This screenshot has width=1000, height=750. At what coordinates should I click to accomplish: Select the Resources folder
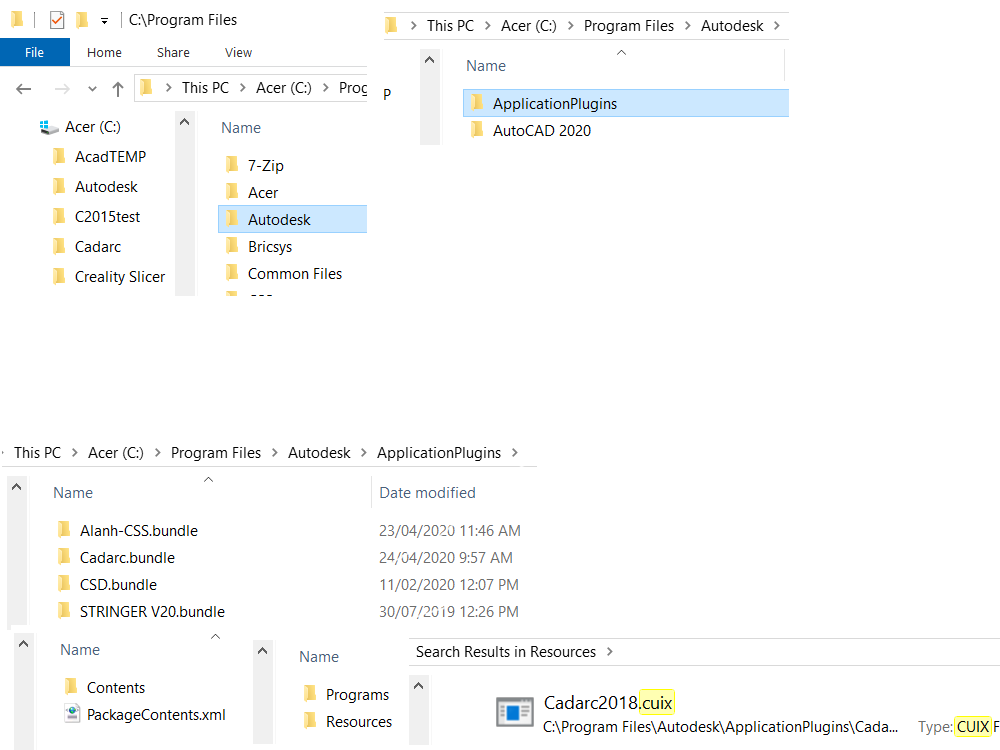[x=358, y=721]
